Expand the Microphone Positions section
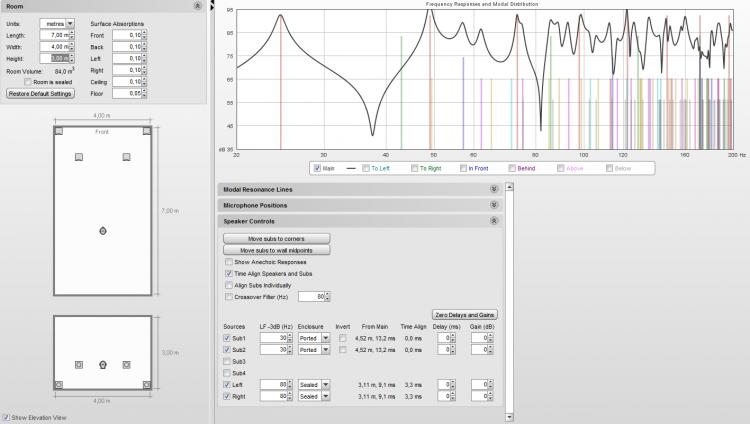This screenshot has height=424, width=750. 493,205
